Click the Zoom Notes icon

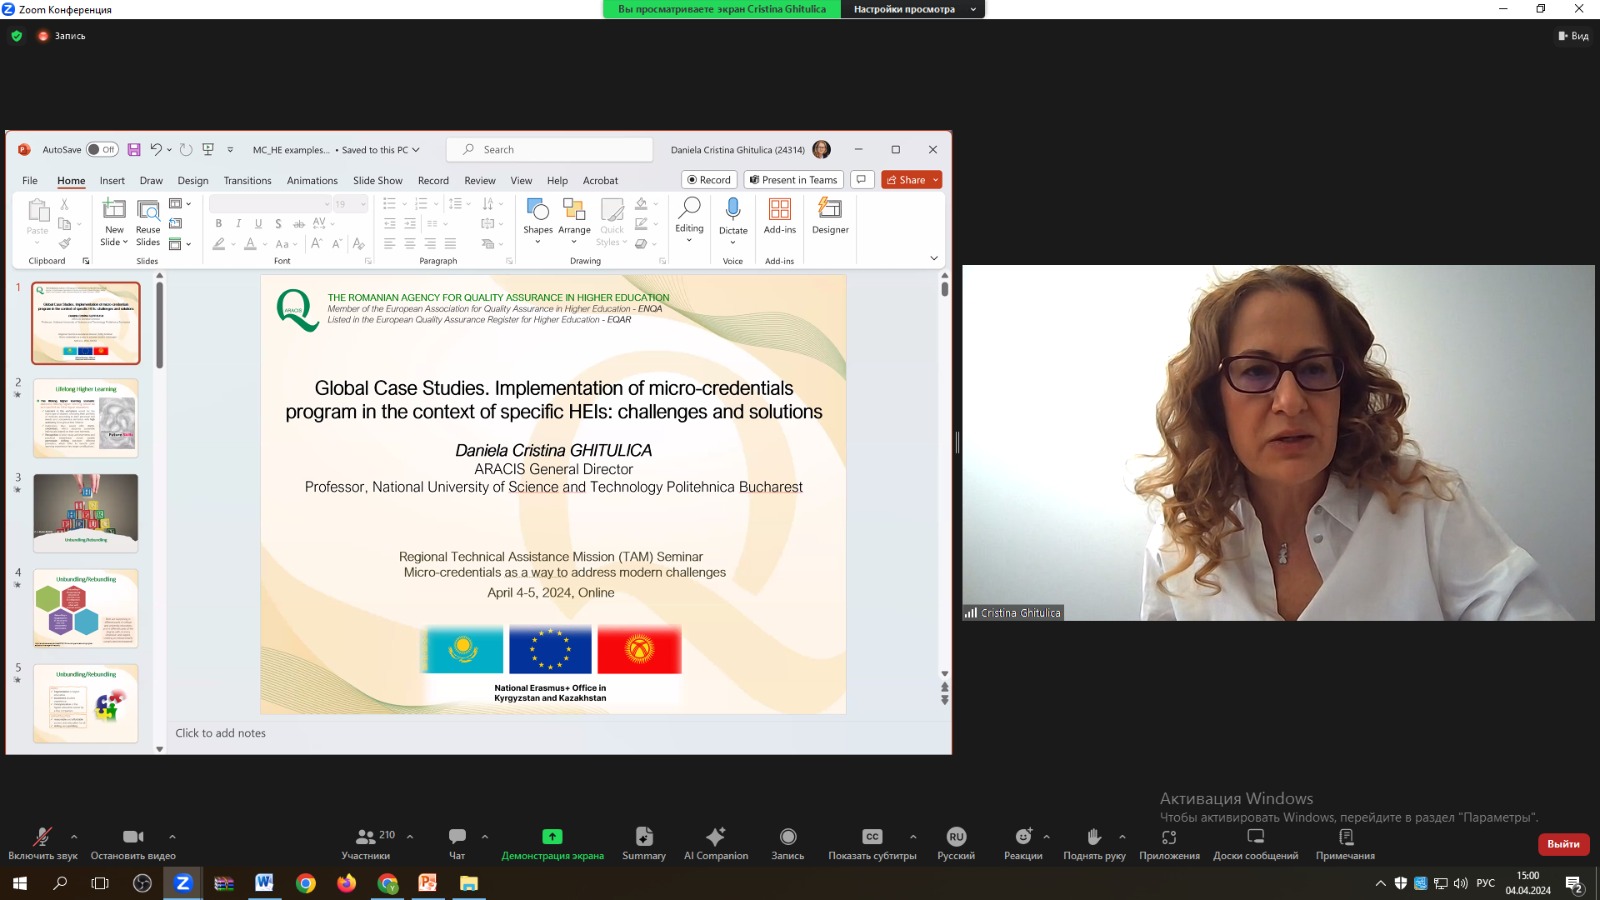point(1345,837)
